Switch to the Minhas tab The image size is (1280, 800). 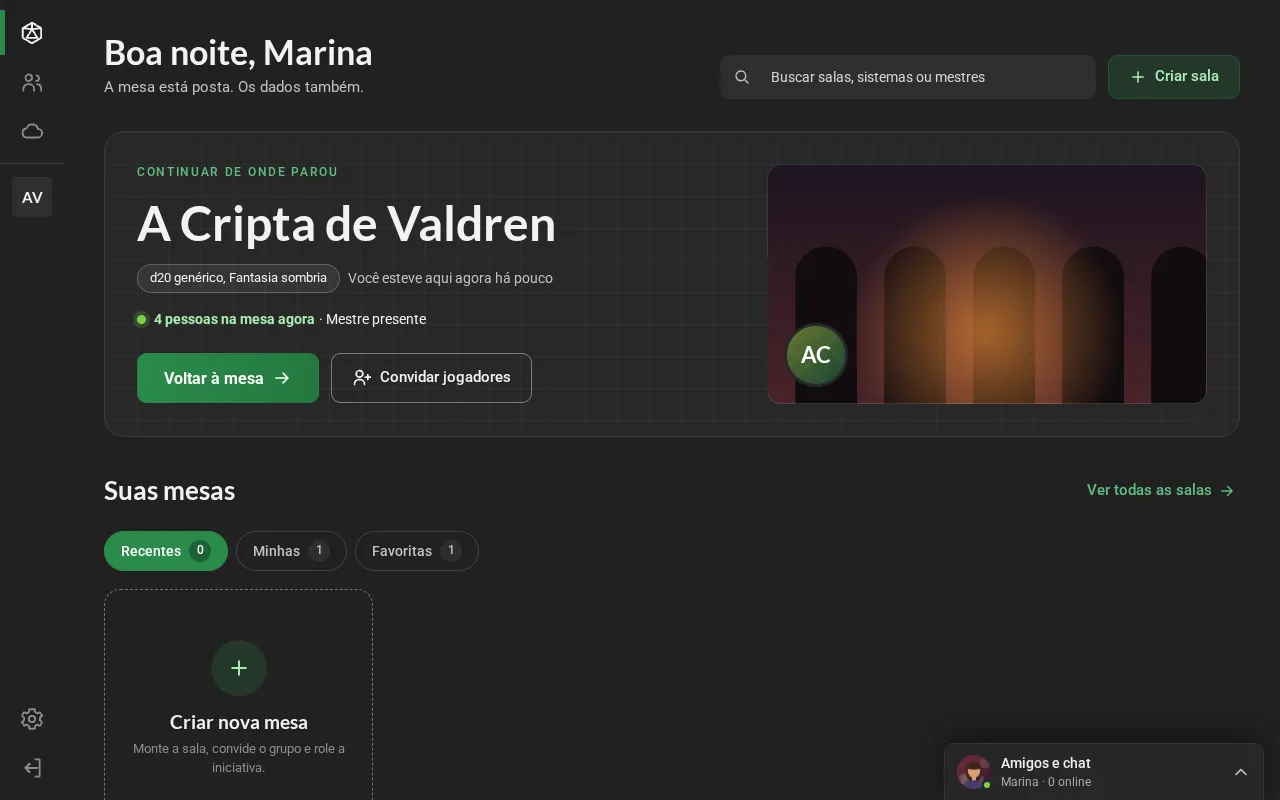[291, 551]
